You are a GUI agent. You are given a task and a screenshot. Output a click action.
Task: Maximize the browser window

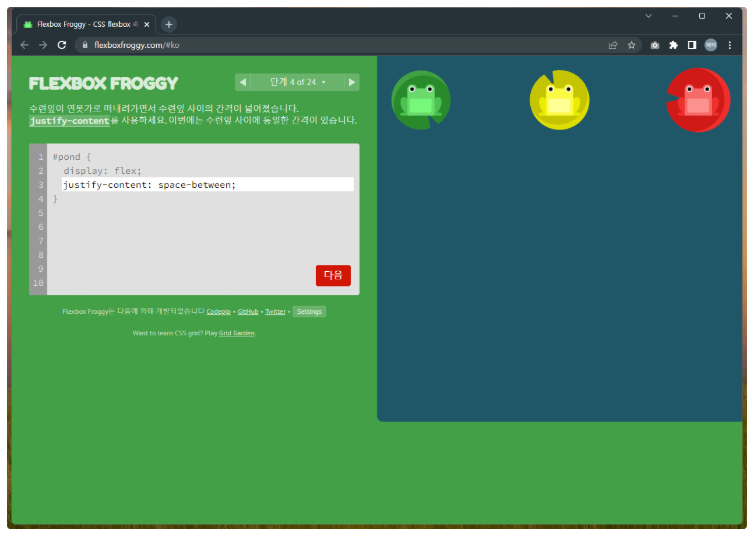(x=702, y=16)
